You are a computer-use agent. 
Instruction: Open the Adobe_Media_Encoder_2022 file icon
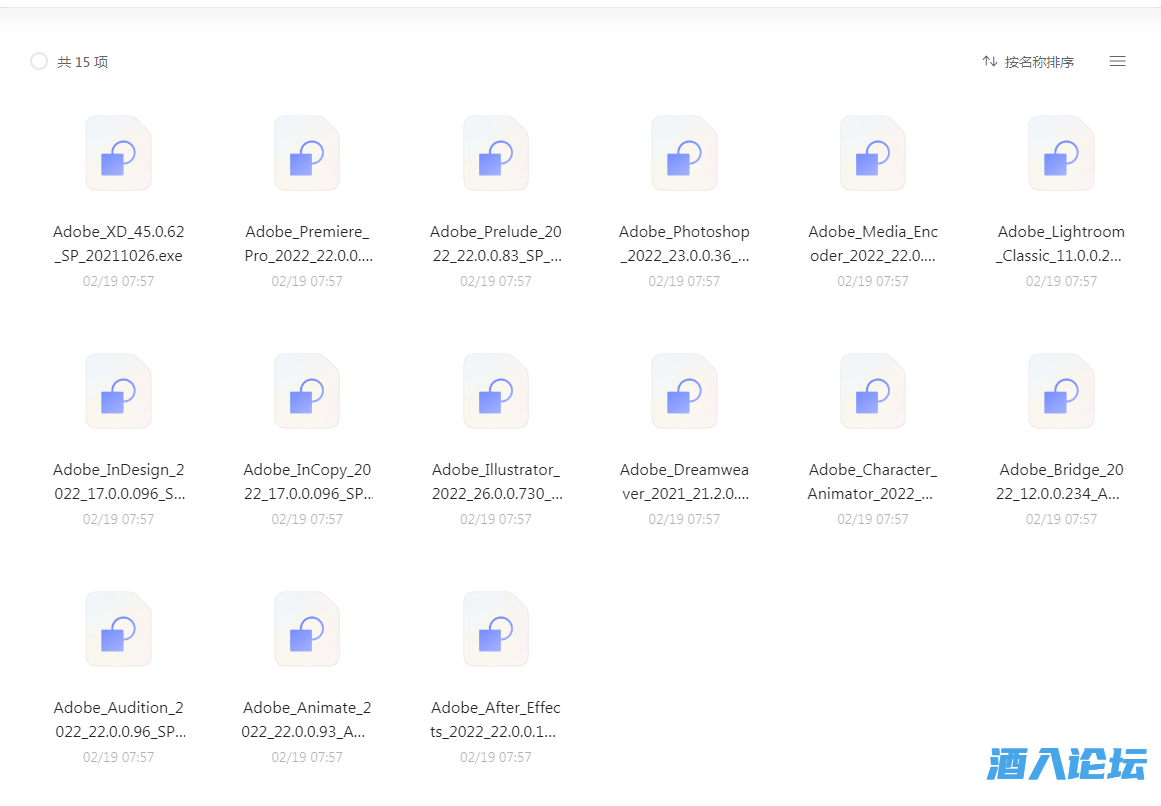tap(873, 153)
